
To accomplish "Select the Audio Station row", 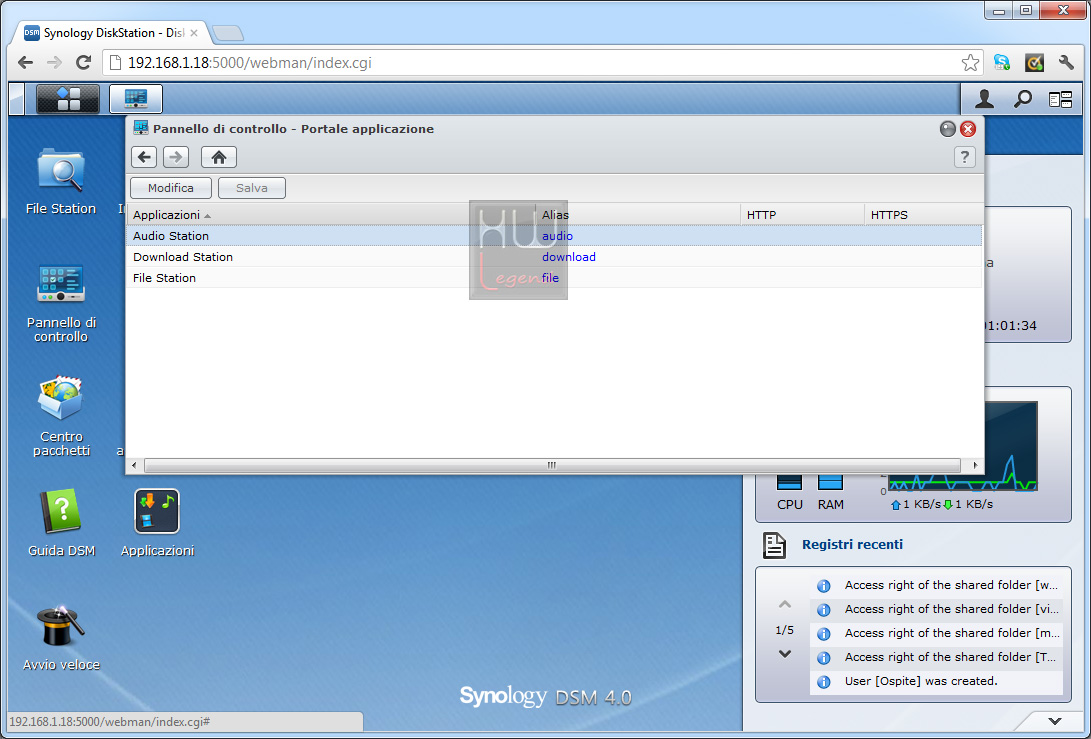I will click(x=554, y=236).
